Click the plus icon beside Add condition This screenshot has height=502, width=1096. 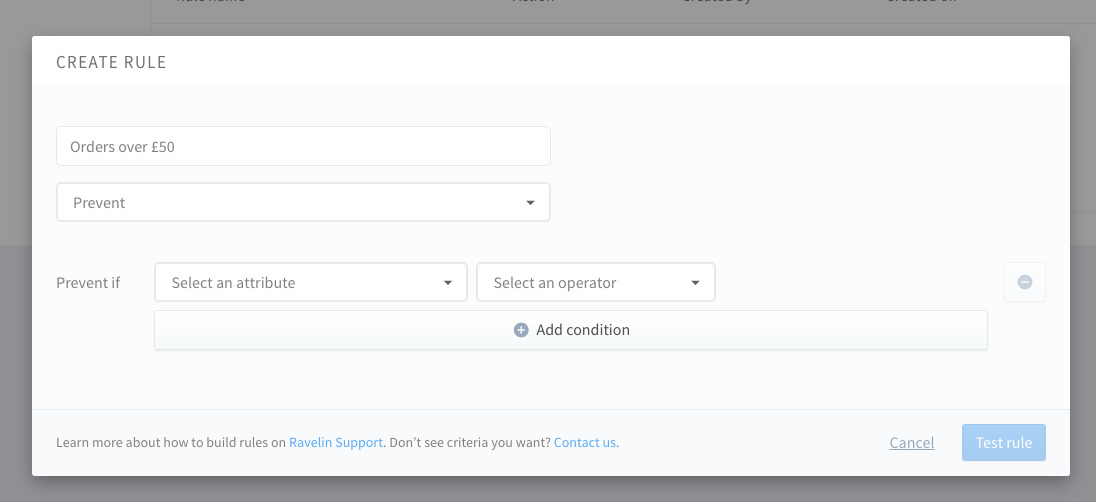click(x=521, y=330)
